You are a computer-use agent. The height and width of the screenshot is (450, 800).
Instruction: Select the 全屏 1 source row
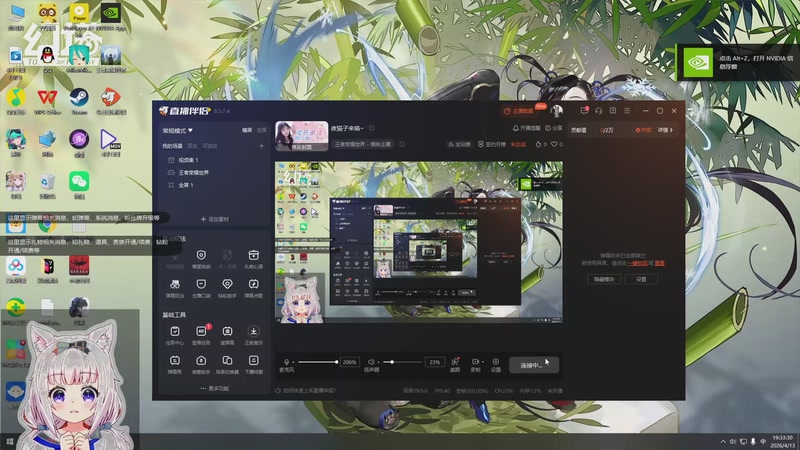click(214, 185)
